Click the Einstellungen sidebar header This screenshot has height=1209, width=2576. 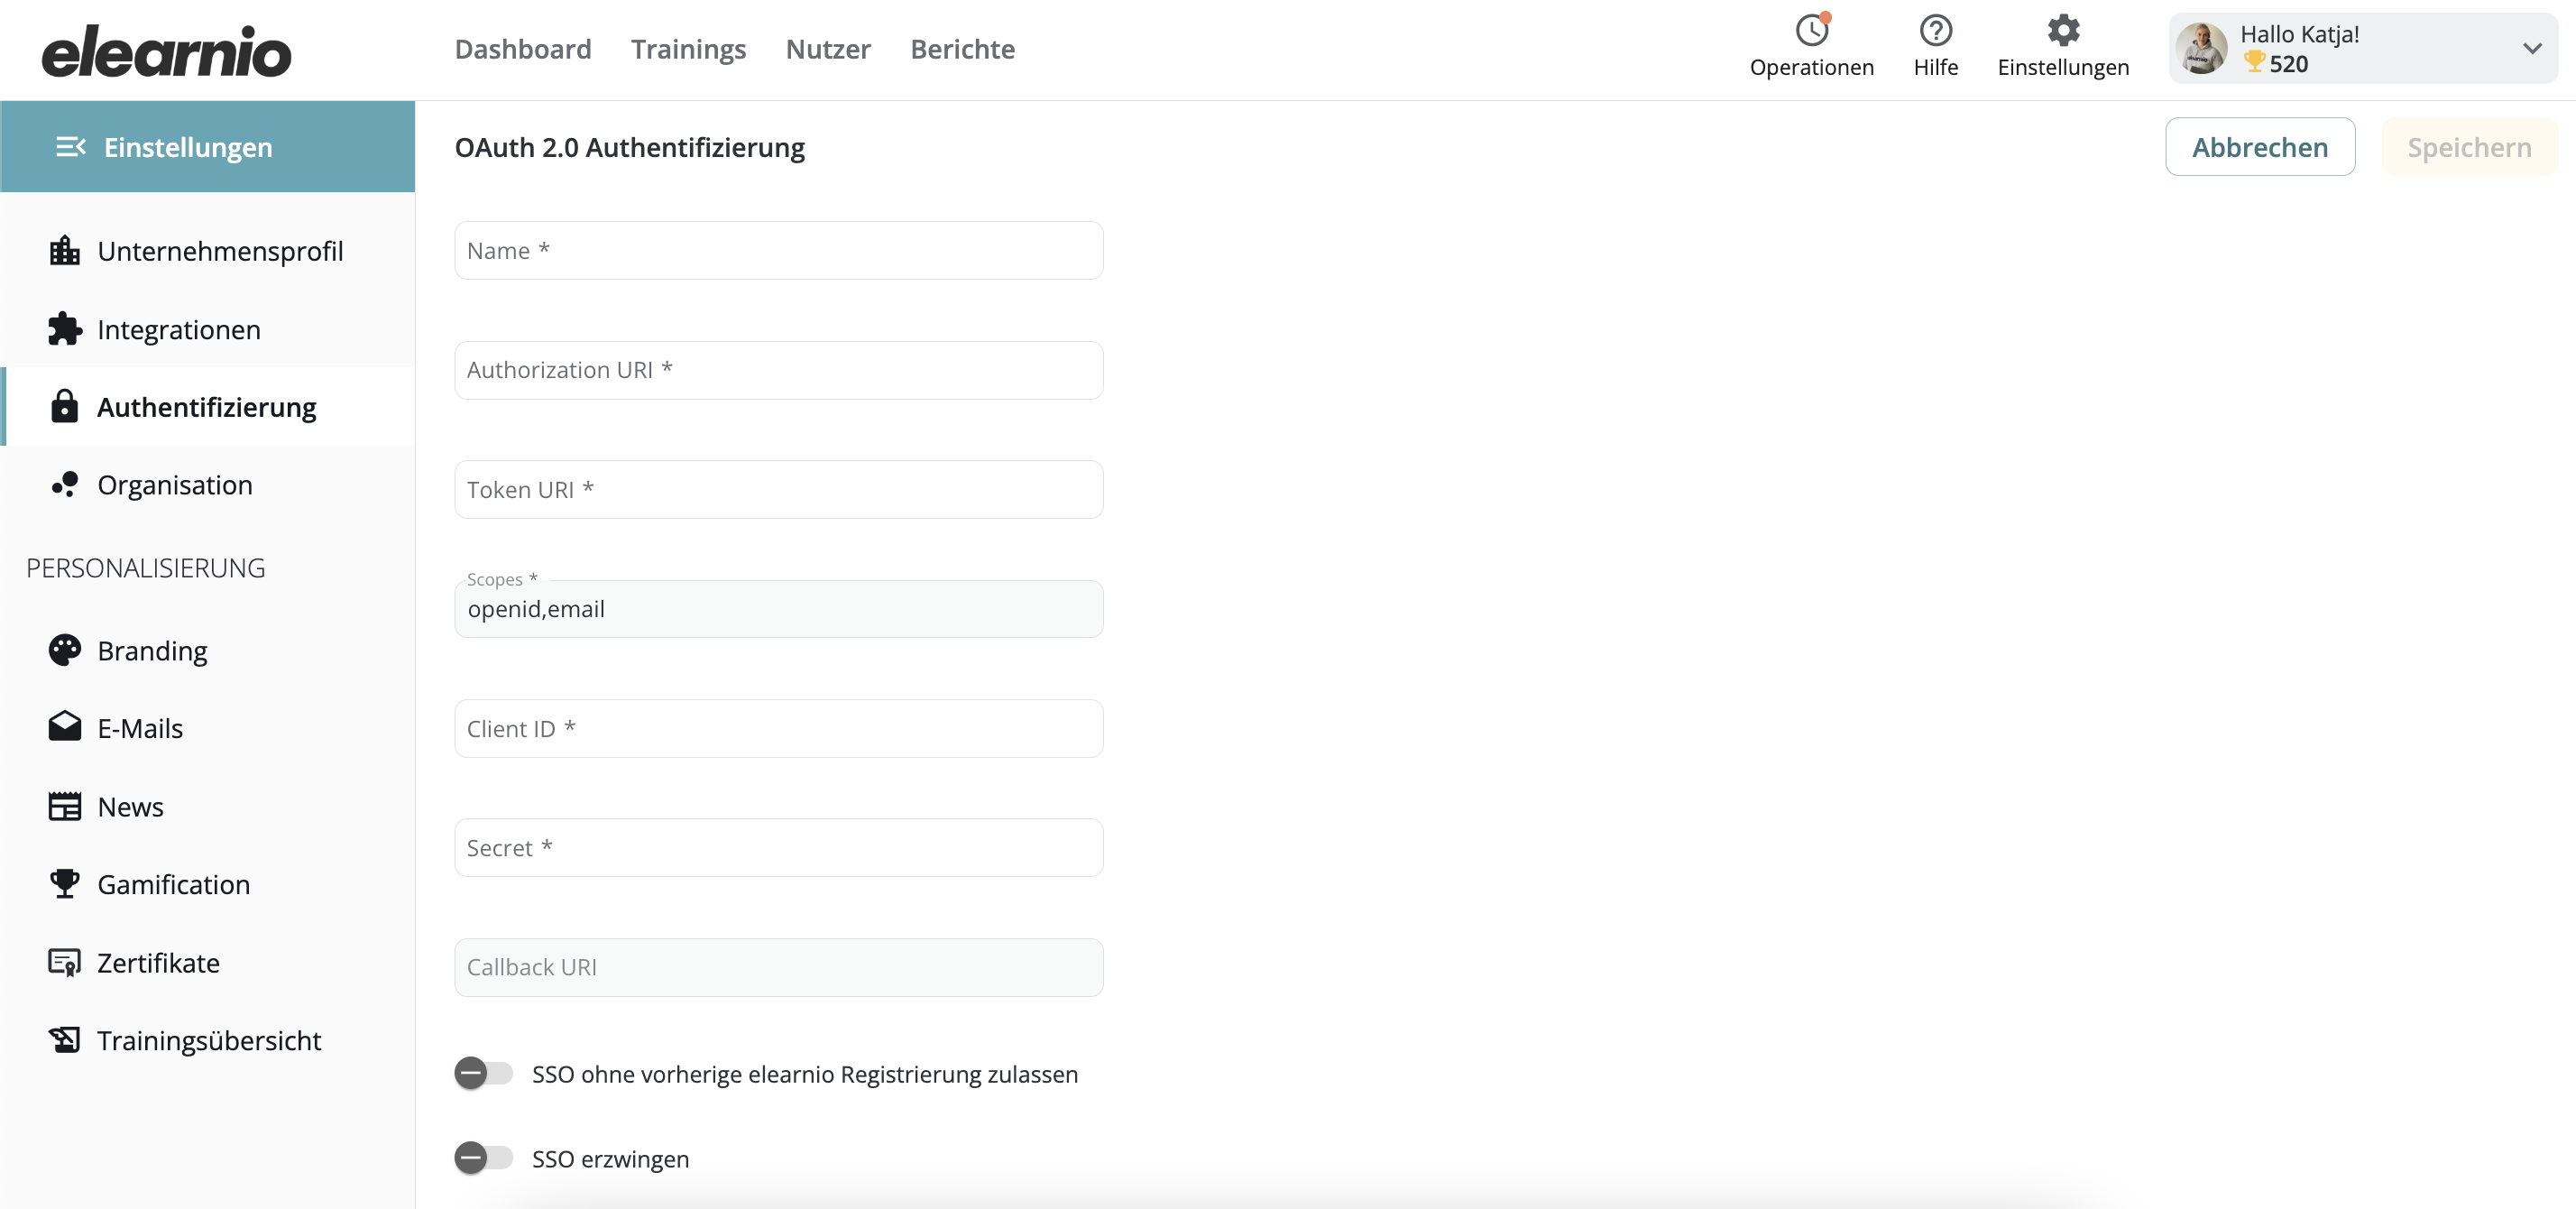point(208,146)
